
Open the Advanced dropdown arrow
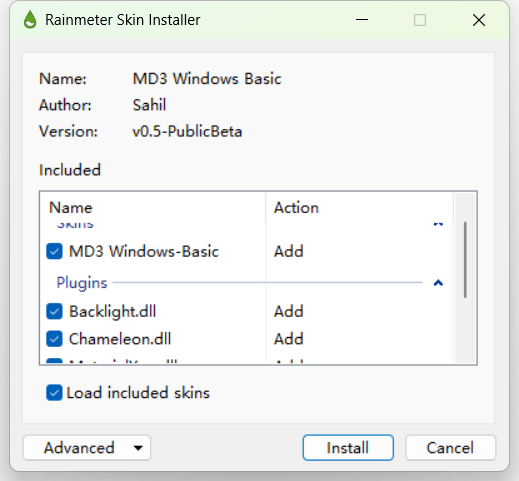point(138,448)
